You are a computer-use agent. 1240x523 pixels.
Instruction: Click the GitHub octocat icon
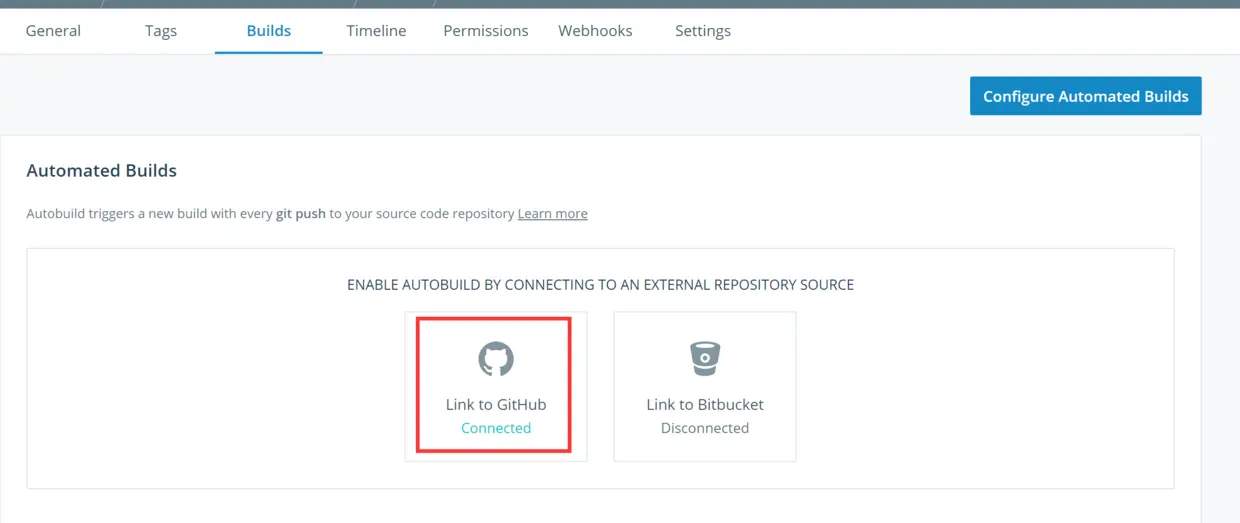point(496,359)
